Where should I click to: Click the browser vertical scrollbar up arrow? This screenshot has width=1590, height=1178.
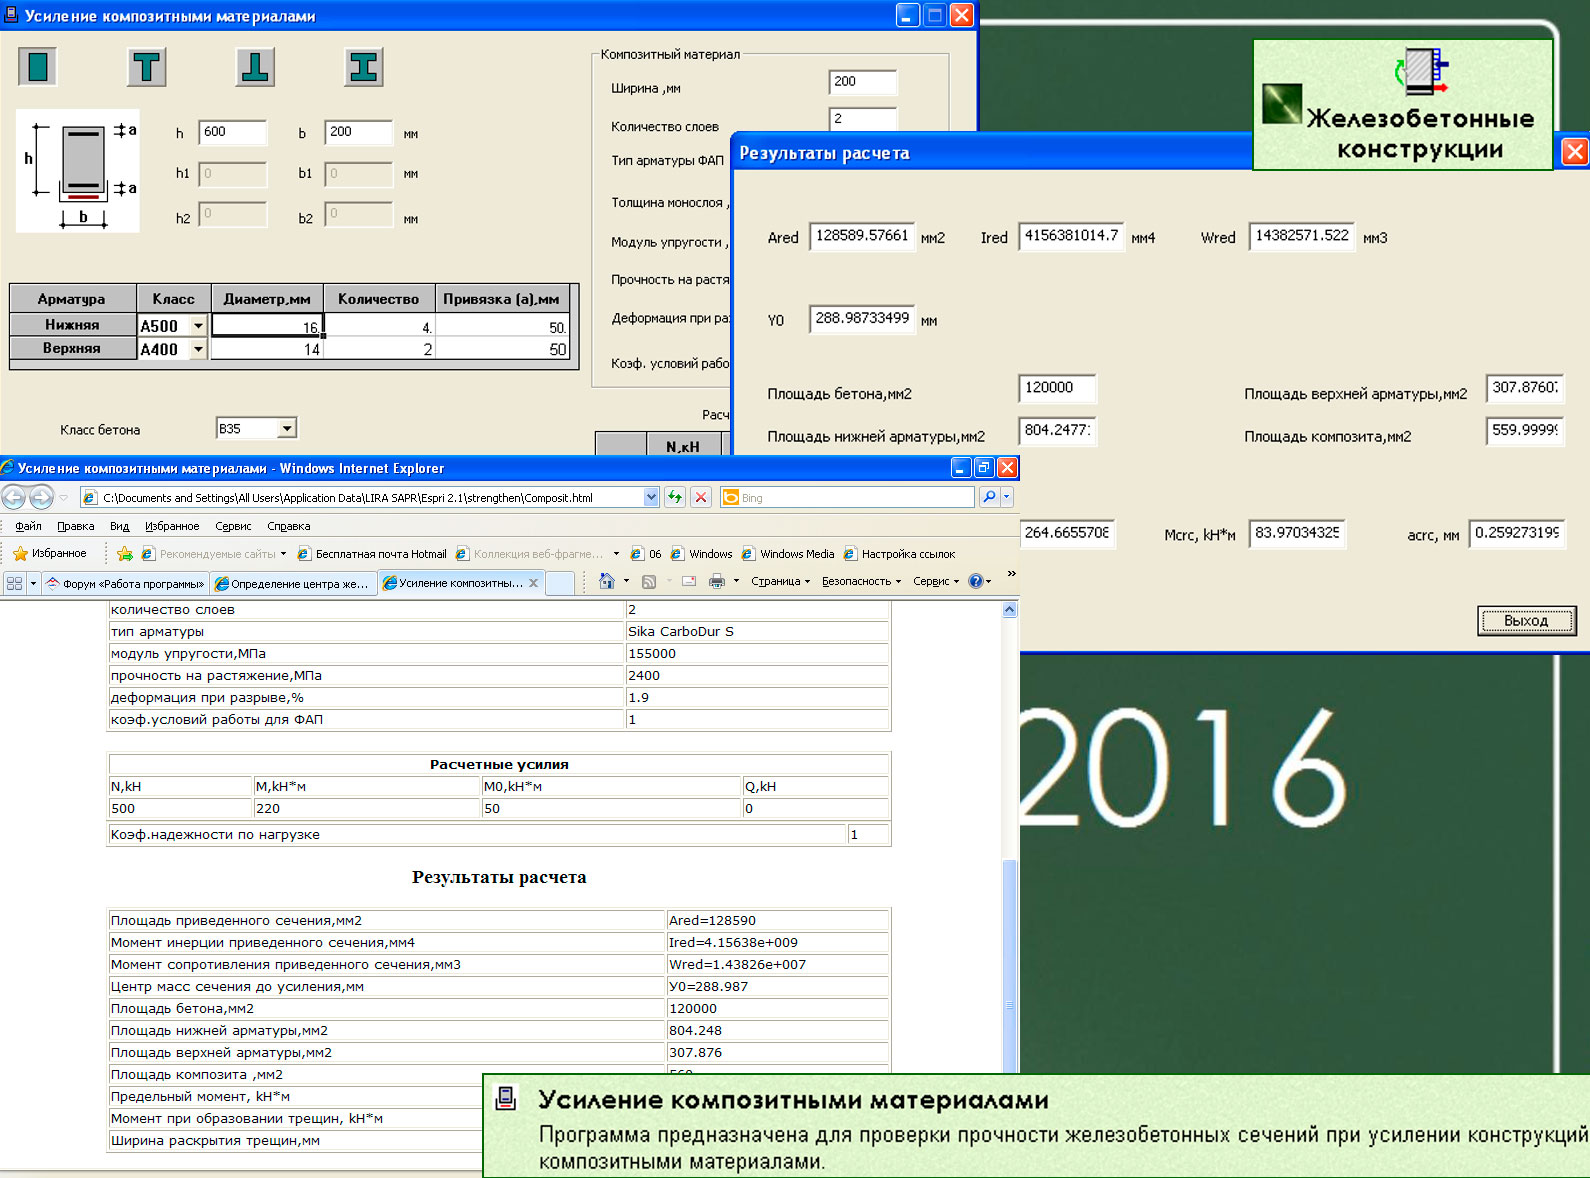1009,609
